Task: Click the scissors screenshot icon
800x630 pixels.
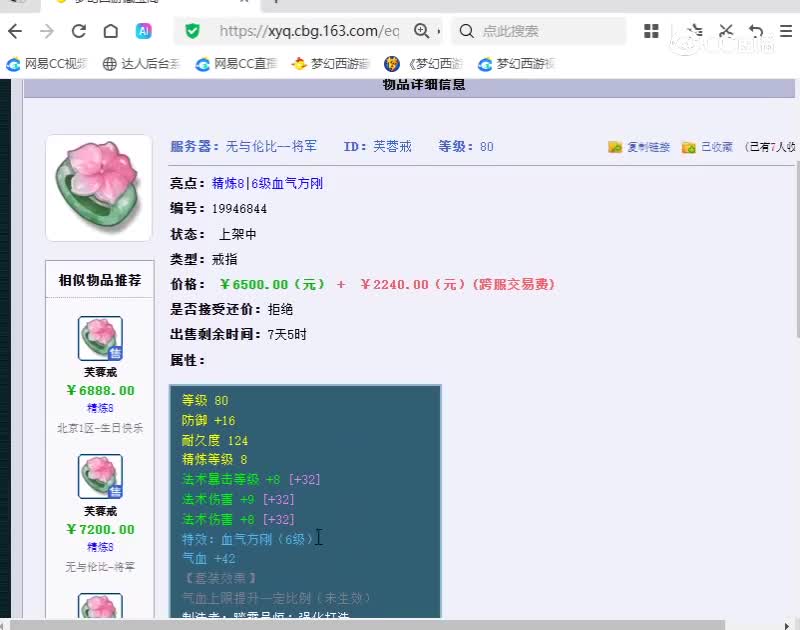Action: pos(726,31)
